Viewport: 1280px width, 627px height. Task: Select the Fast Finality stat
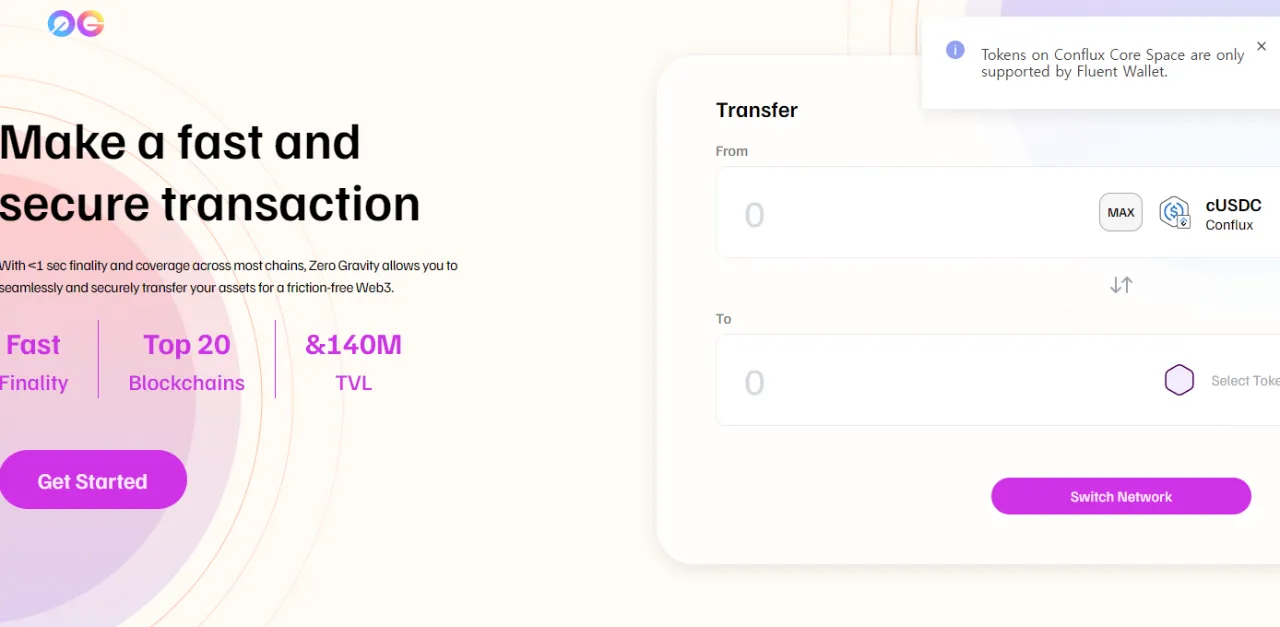pos(34,363)
